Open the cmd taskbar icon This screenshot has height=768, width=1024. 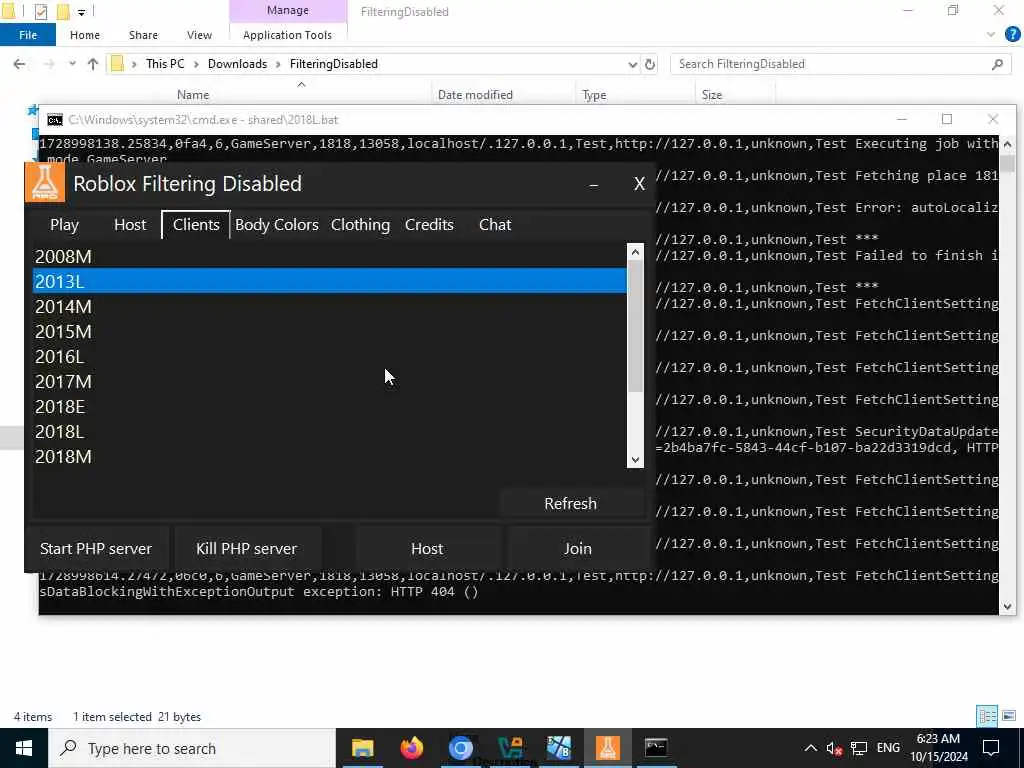656,748
